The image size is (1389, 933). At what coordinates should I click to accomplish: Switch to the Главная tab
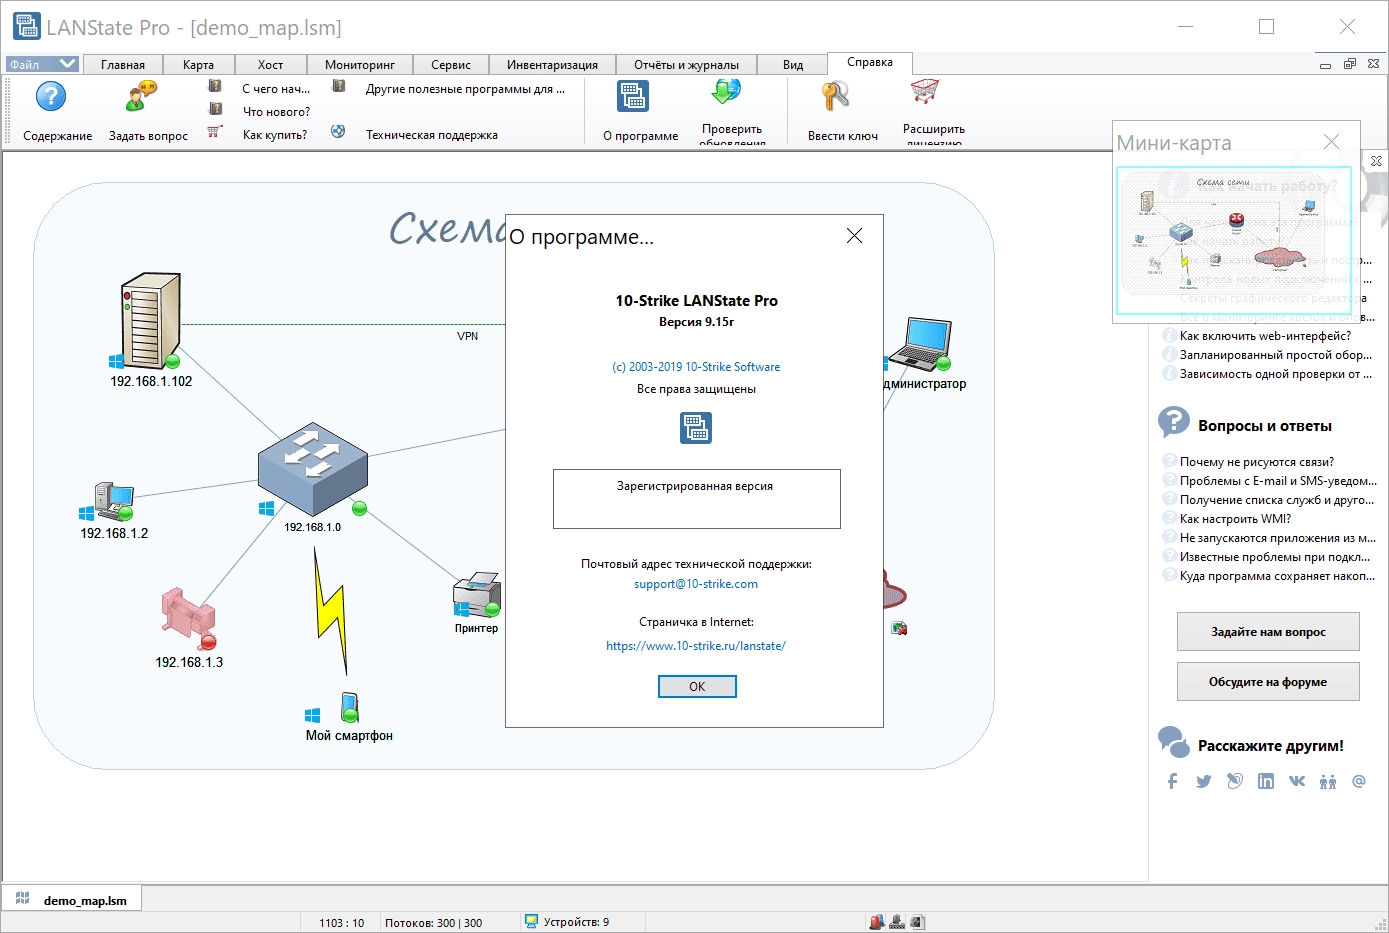point(123,65)
